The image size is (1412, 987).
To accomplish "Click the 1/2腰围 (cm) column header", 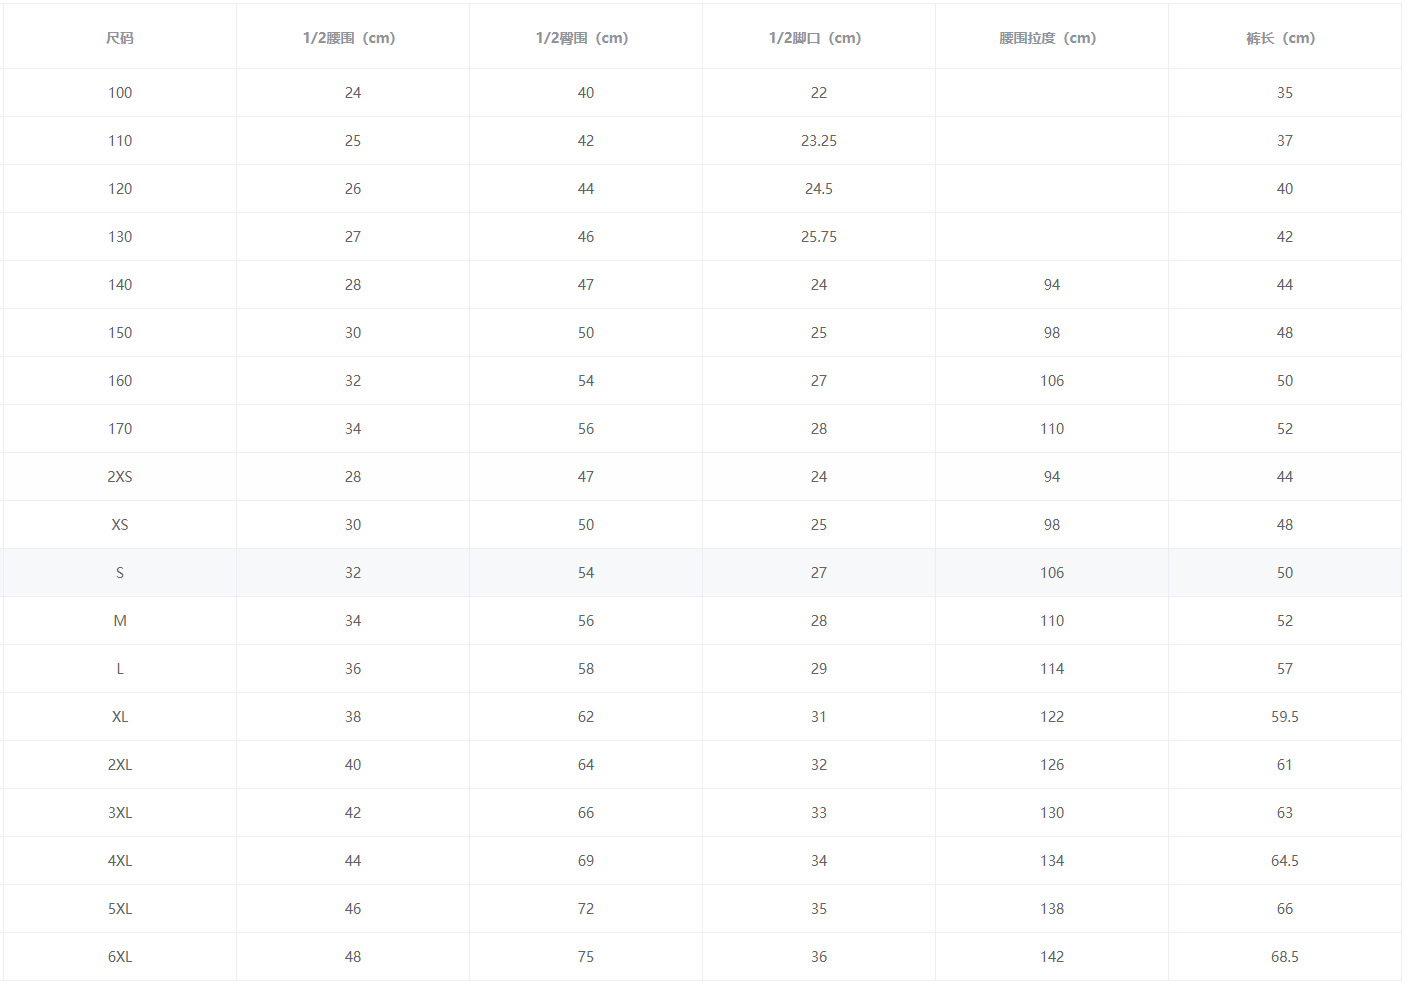I will click(x=349, y=38).
